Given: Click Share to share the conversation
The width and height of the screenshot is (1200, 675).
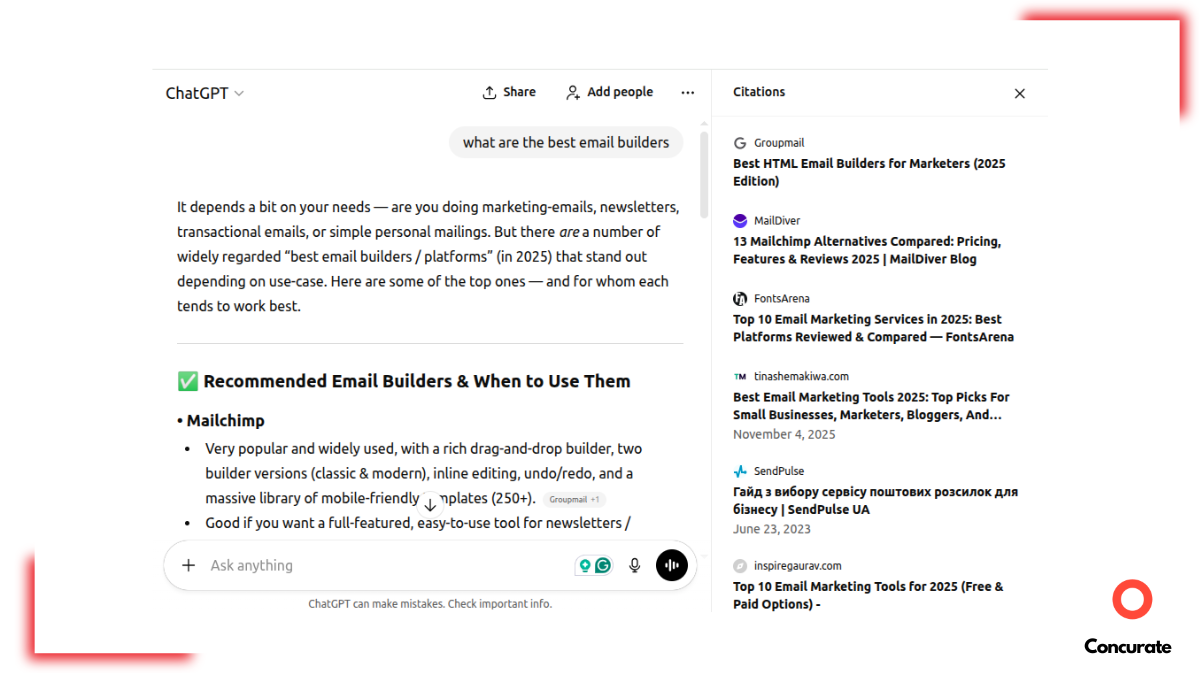Looking at the screenshot, I should (509, 91).
